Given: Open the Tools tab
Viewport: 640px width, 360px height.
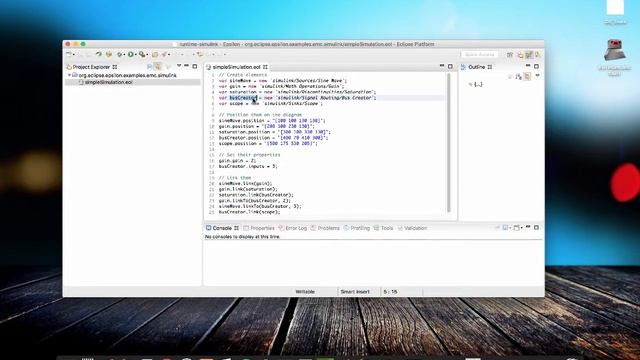Looking at the screenshot, I should 383,228.
